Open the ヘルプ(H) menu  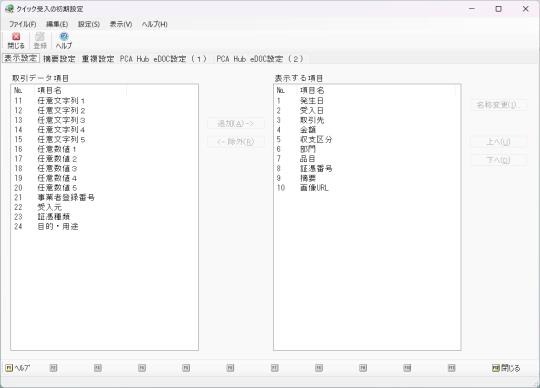155,24
